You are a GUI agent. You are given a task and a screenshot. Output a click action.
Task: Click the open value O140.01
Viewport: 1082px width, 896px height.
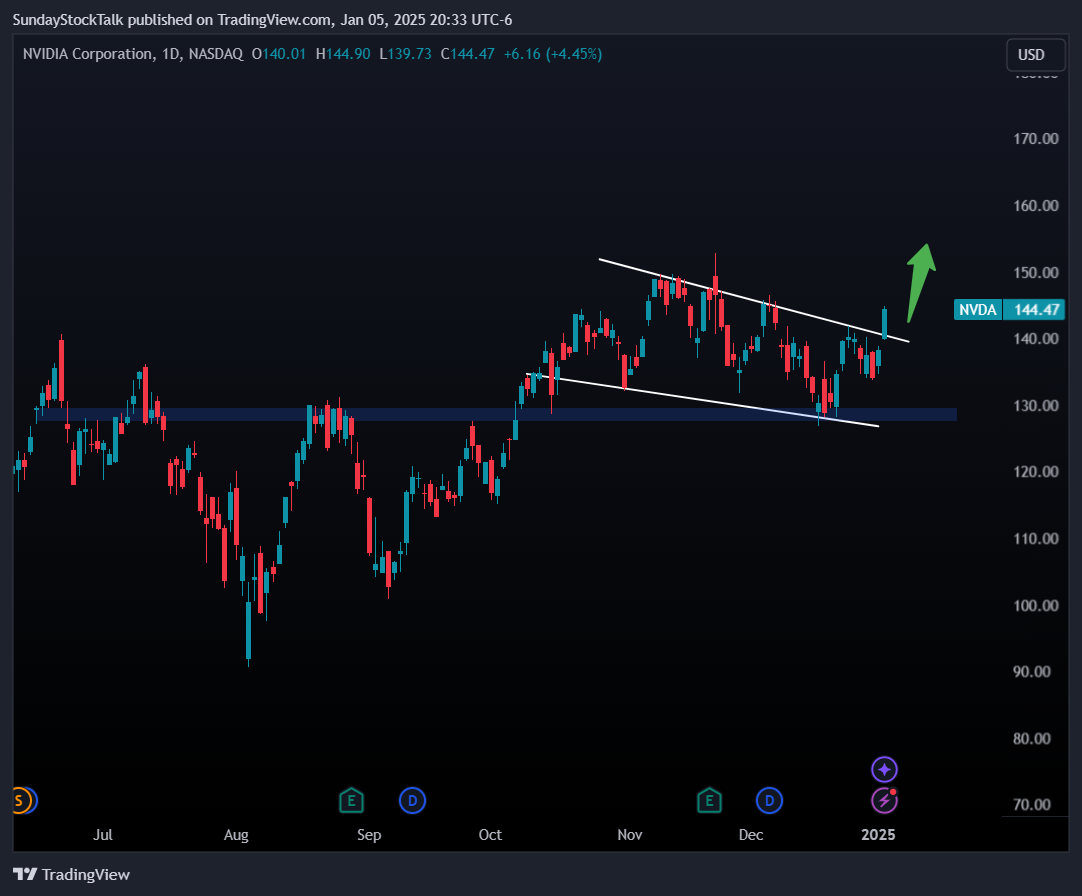[279, 54]
